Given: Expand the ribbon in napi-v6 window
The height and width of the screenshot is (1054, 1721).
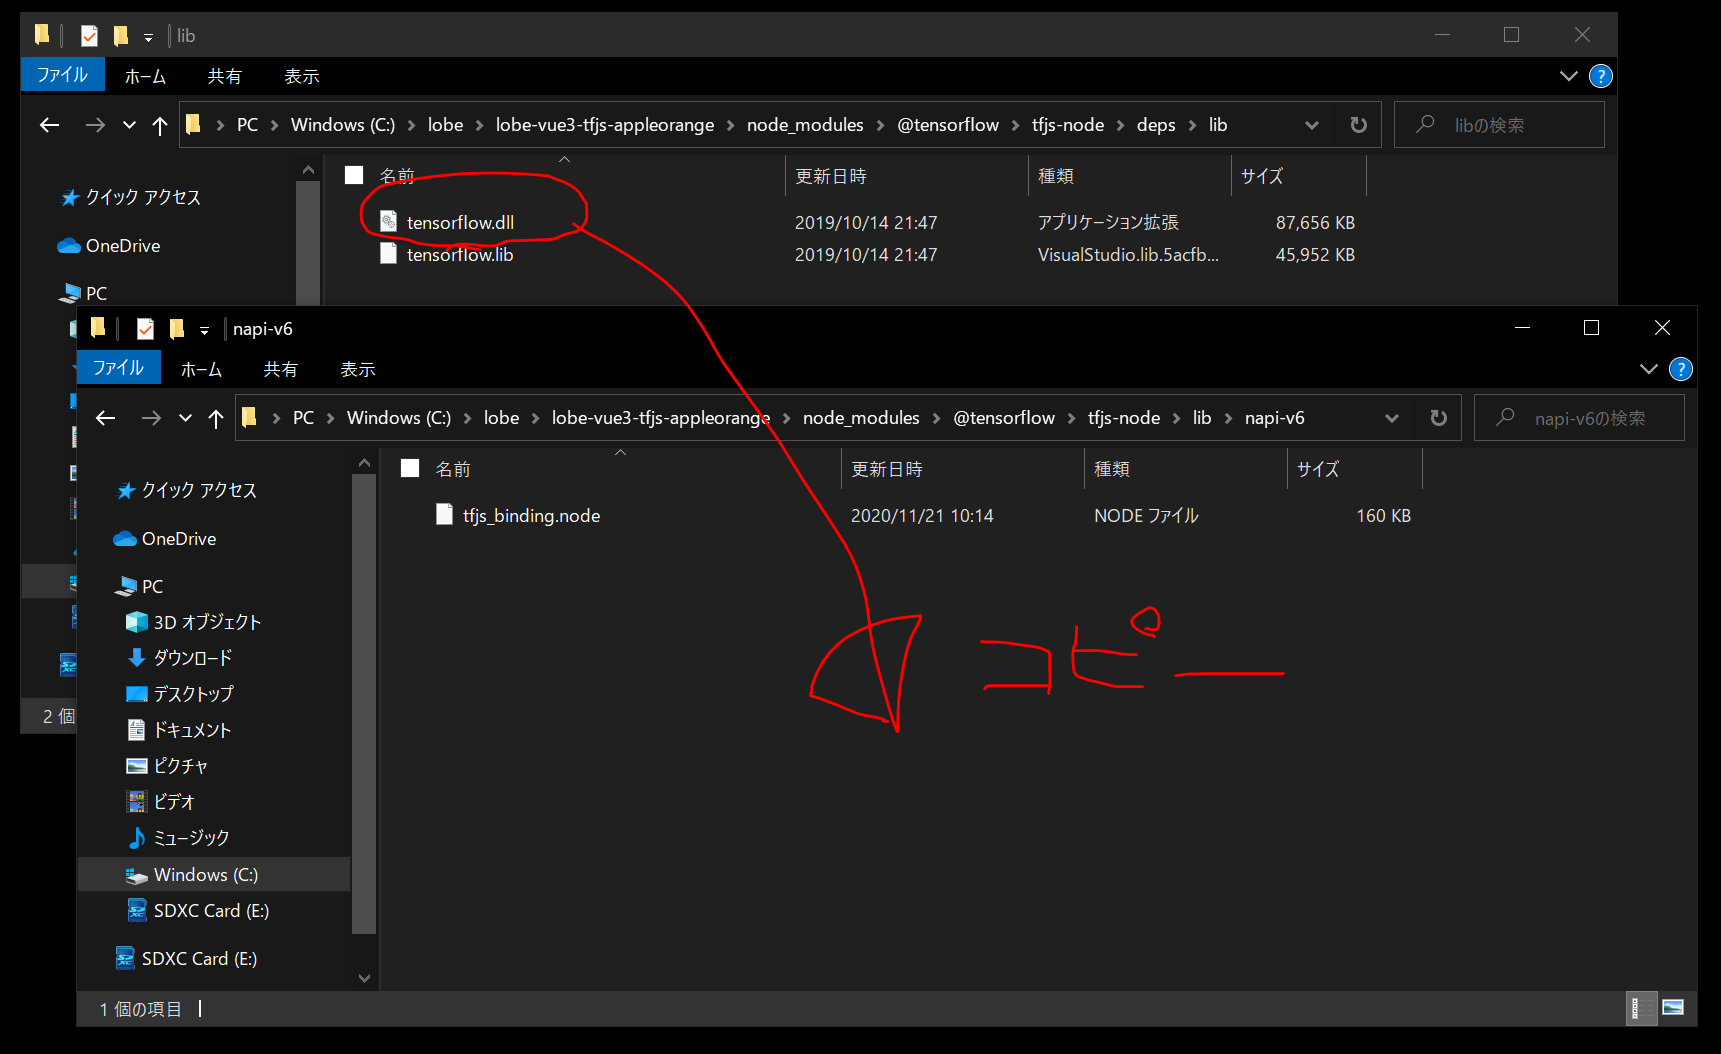Looking at the screenshot, I should 1649,369.
